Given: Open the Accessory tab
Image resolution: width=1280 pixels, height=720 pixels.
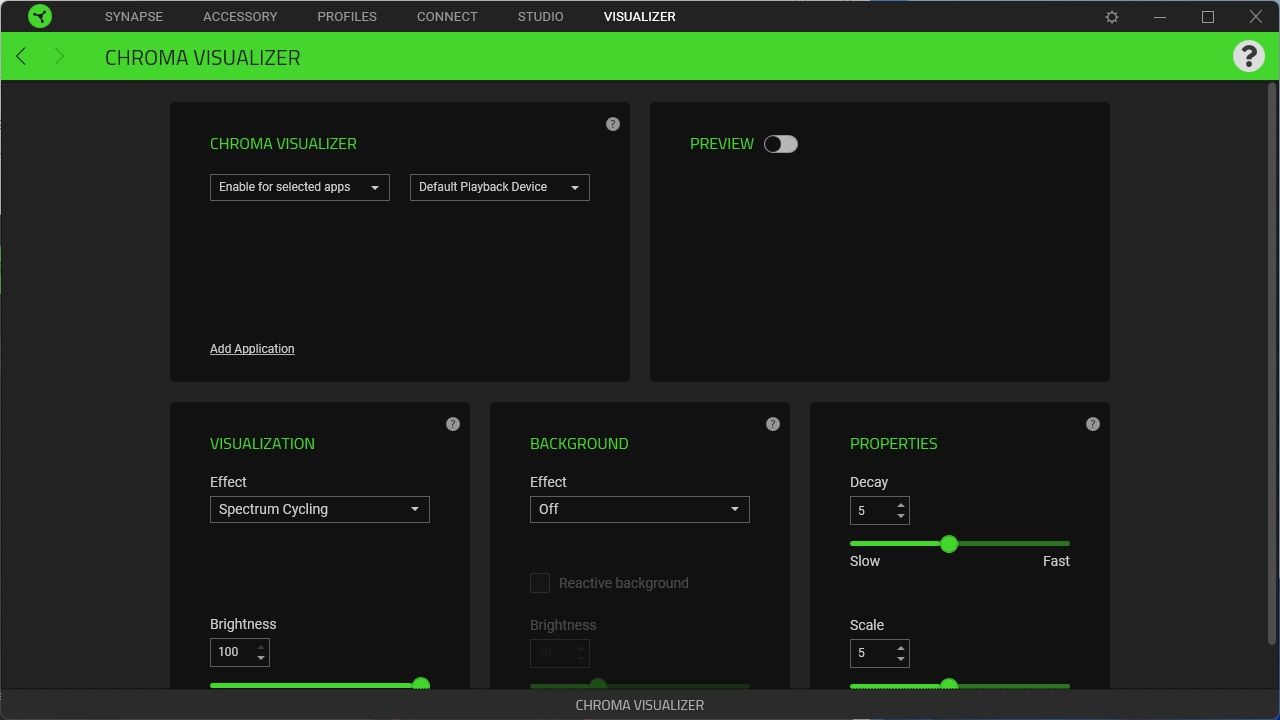Looking at the screenshot, I should click(240, 17).
